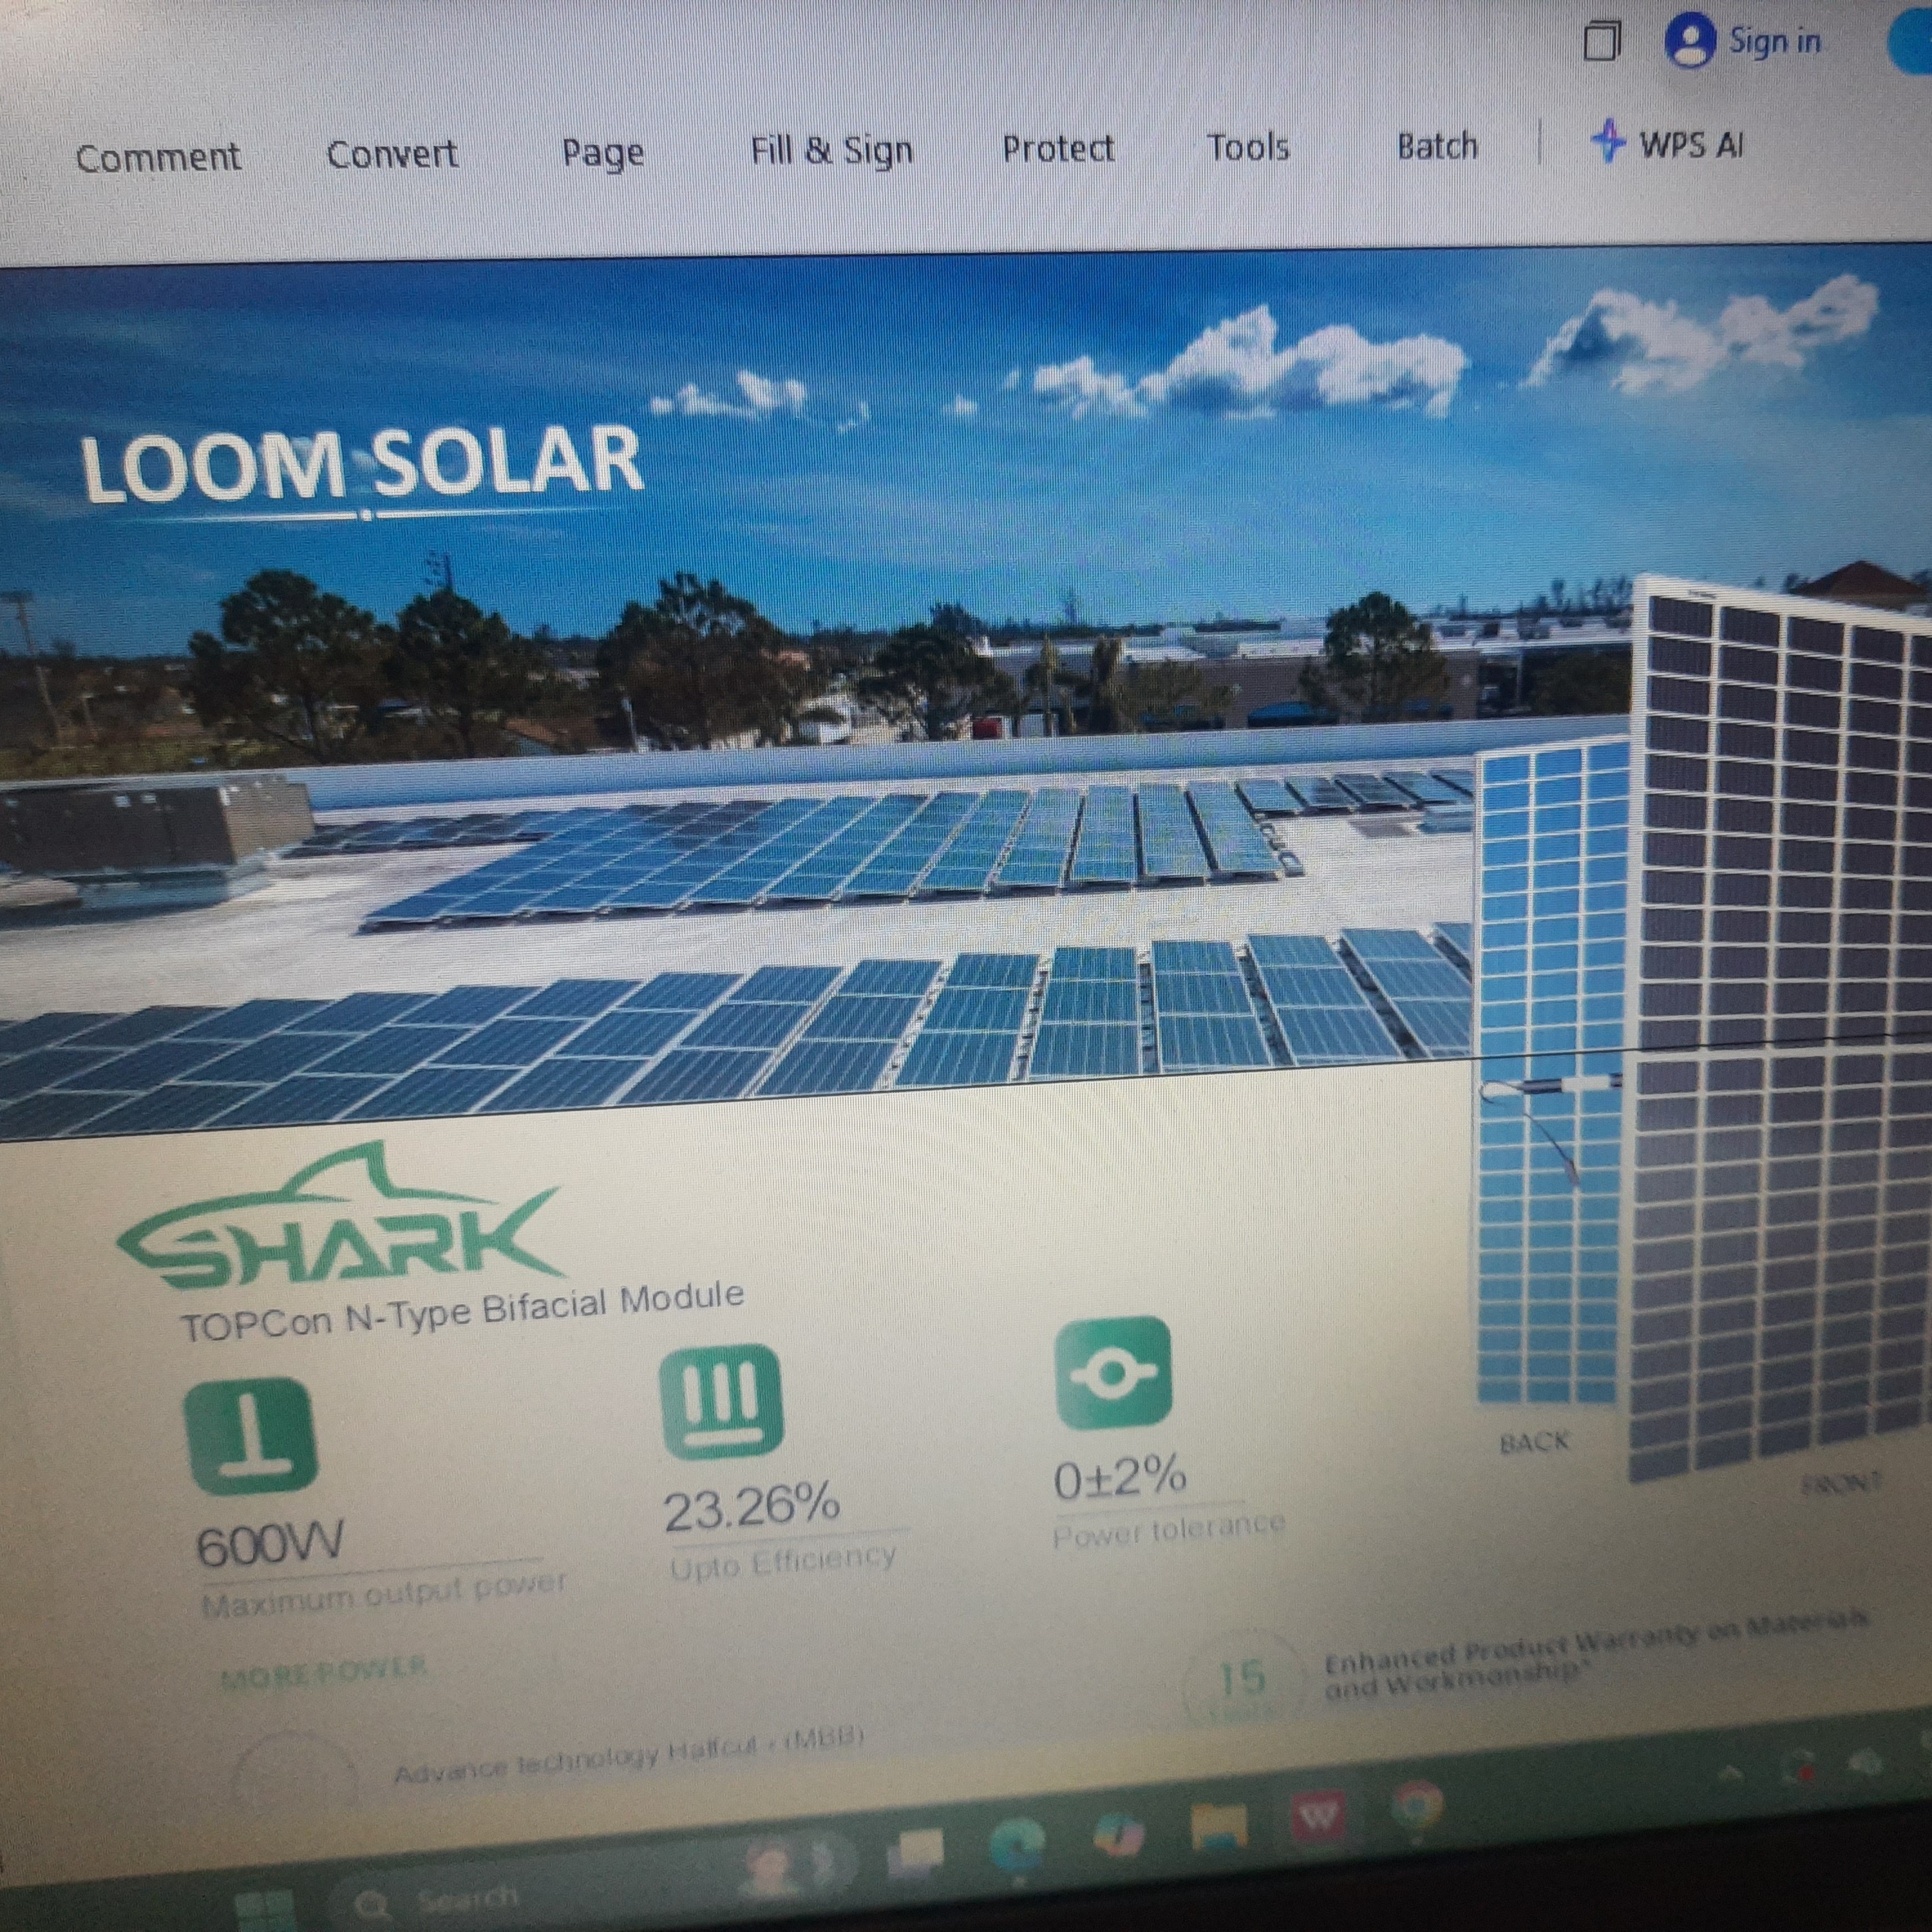Open Task View on taskbar
The image size is (1932, 1932).
(x=918, y=1852)
